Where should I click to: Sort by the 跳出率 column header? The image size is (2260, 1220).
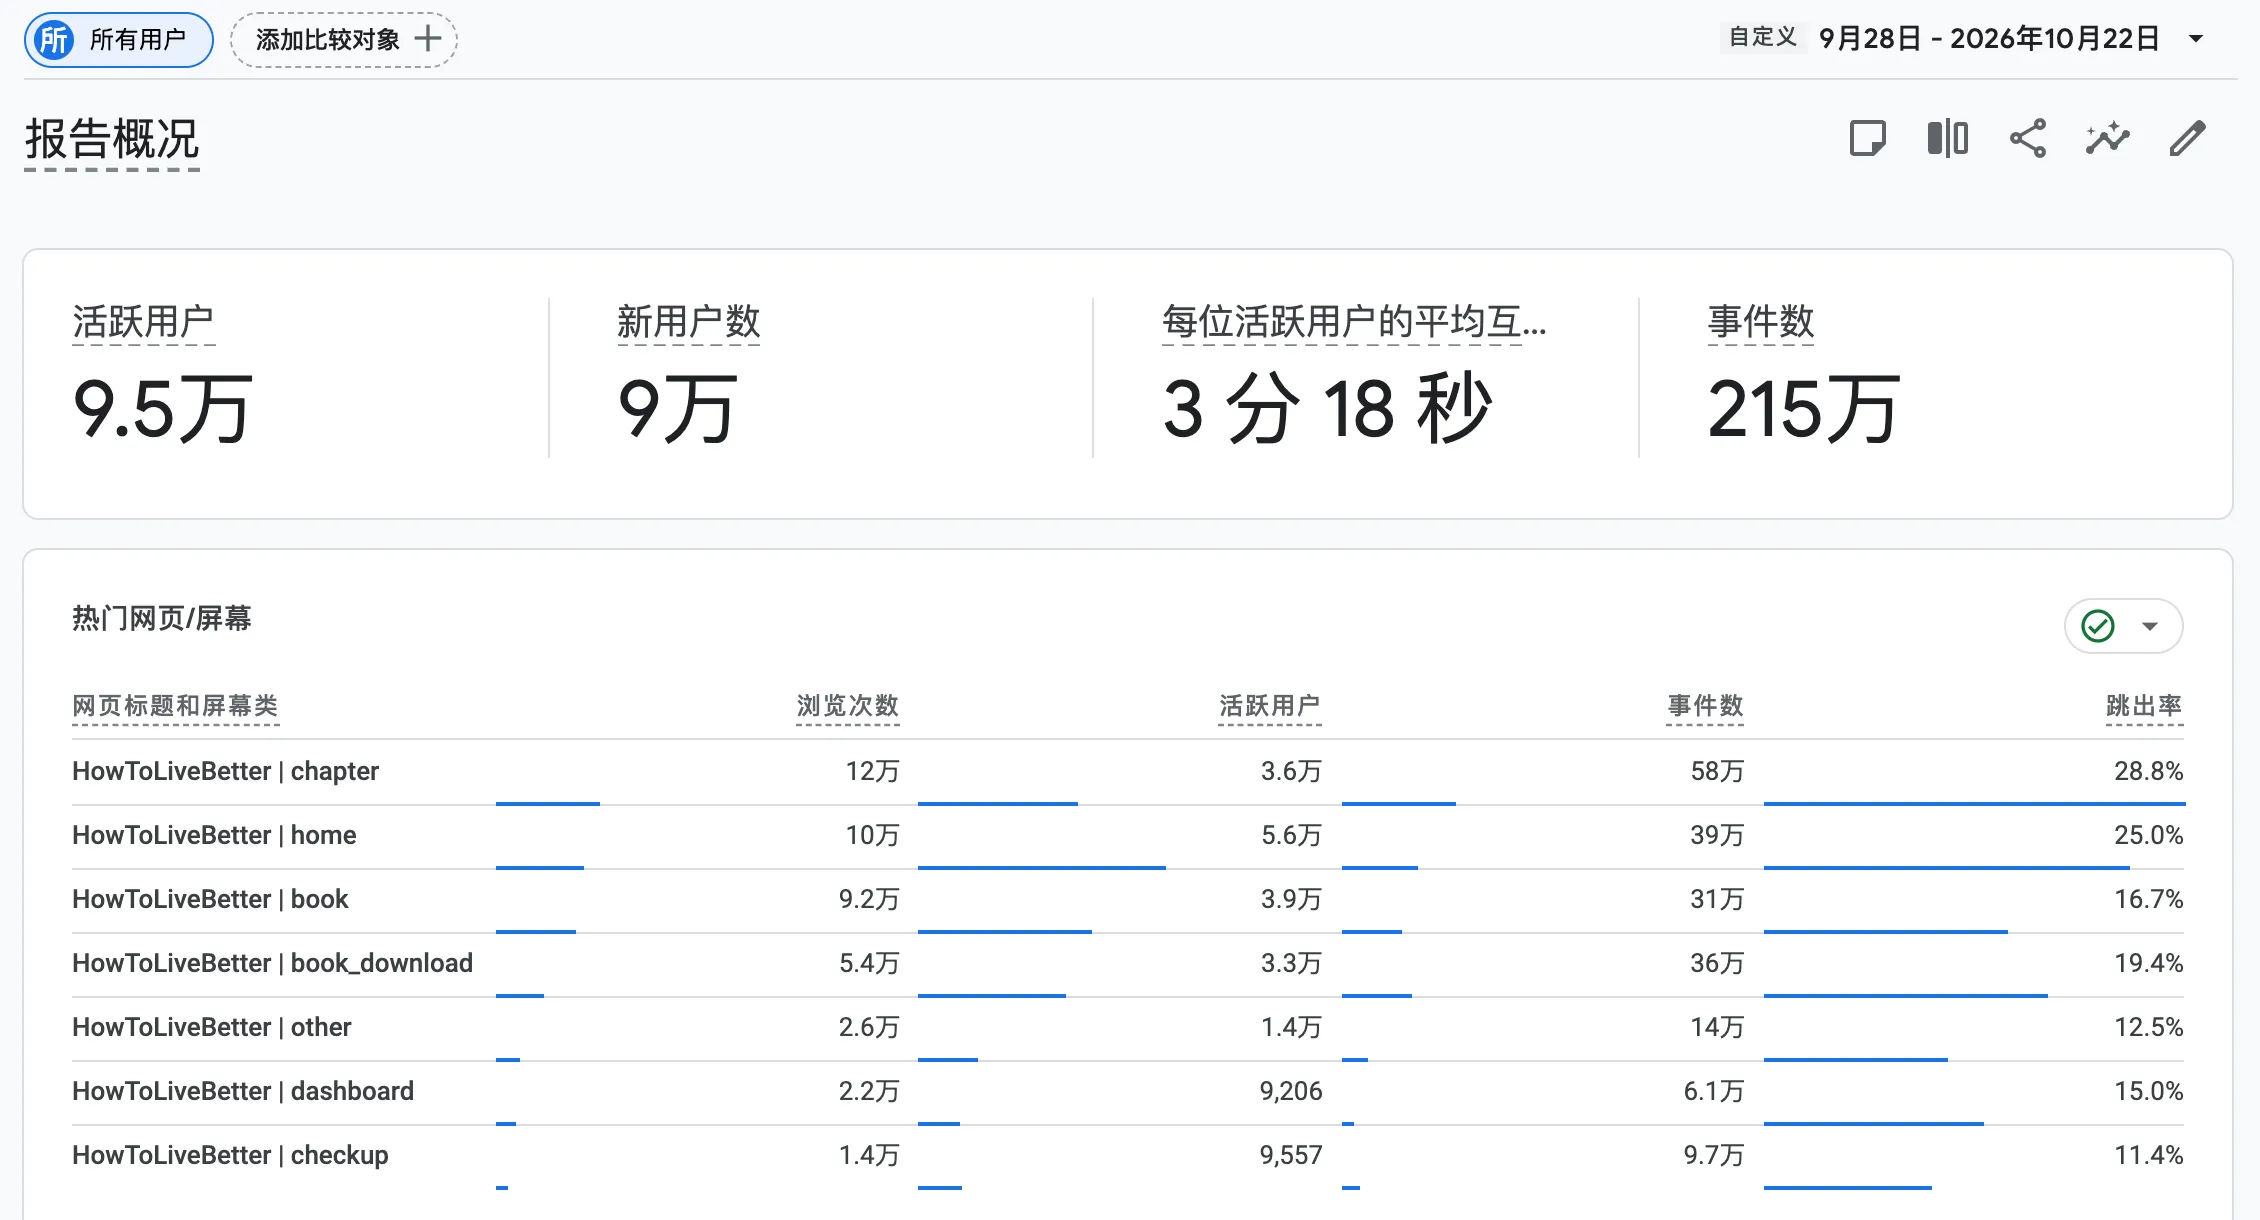2144,706
